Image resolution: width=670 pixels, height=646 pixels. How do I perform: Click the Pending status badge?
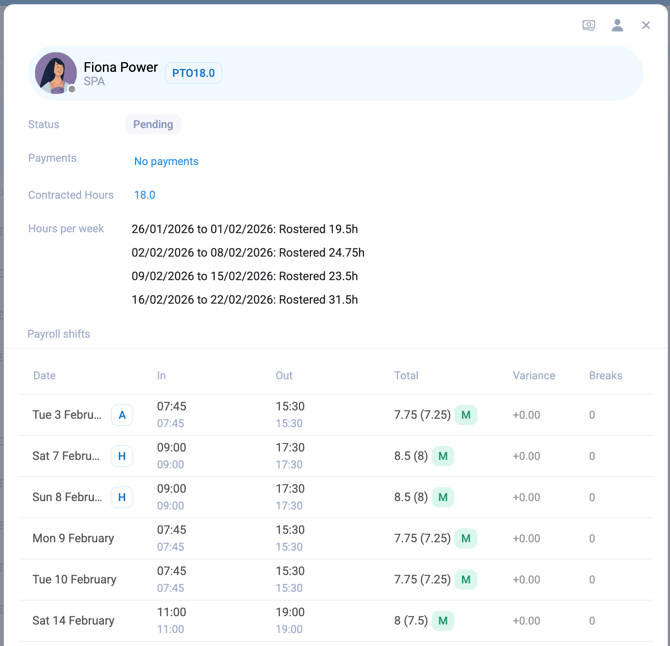click(x=153, y=125)
